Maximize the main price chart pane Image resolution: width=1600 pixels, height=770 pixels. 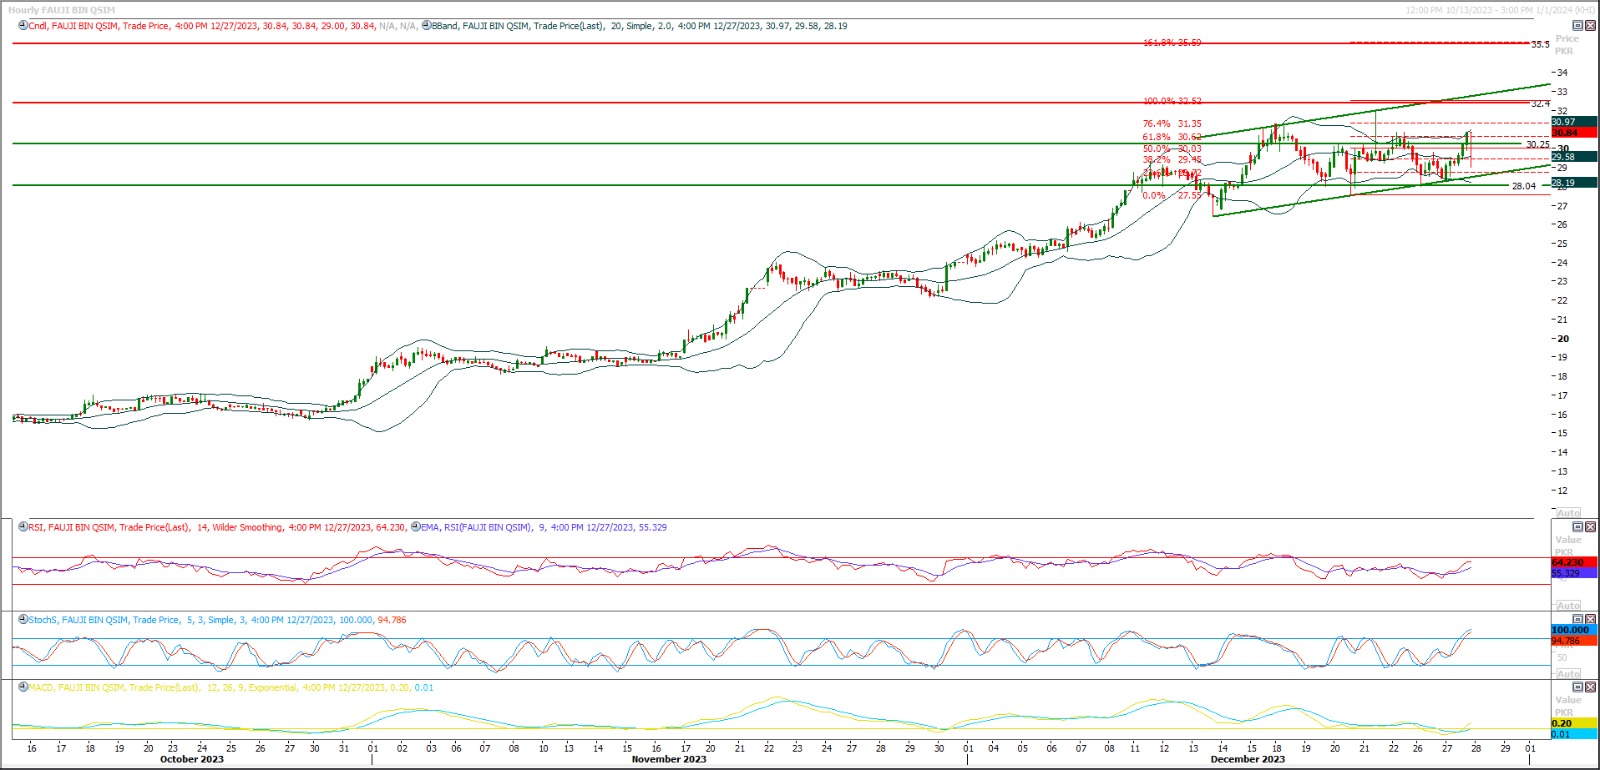(x=1578, y=26)
